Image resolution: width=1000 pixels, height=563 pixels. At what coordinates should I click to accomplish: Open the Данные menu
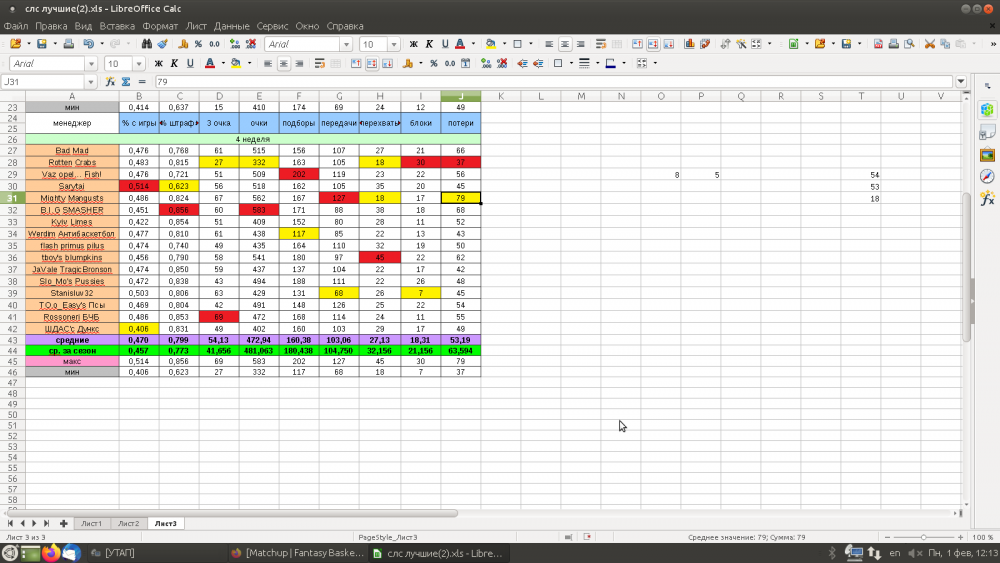[232, 26]
